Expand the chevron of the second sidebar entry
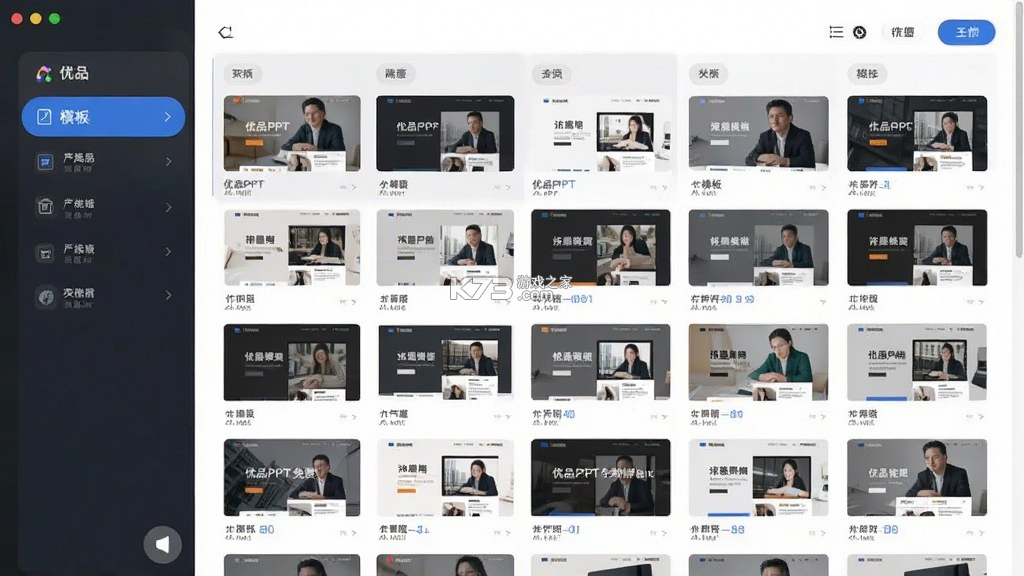 coord(168,161)
